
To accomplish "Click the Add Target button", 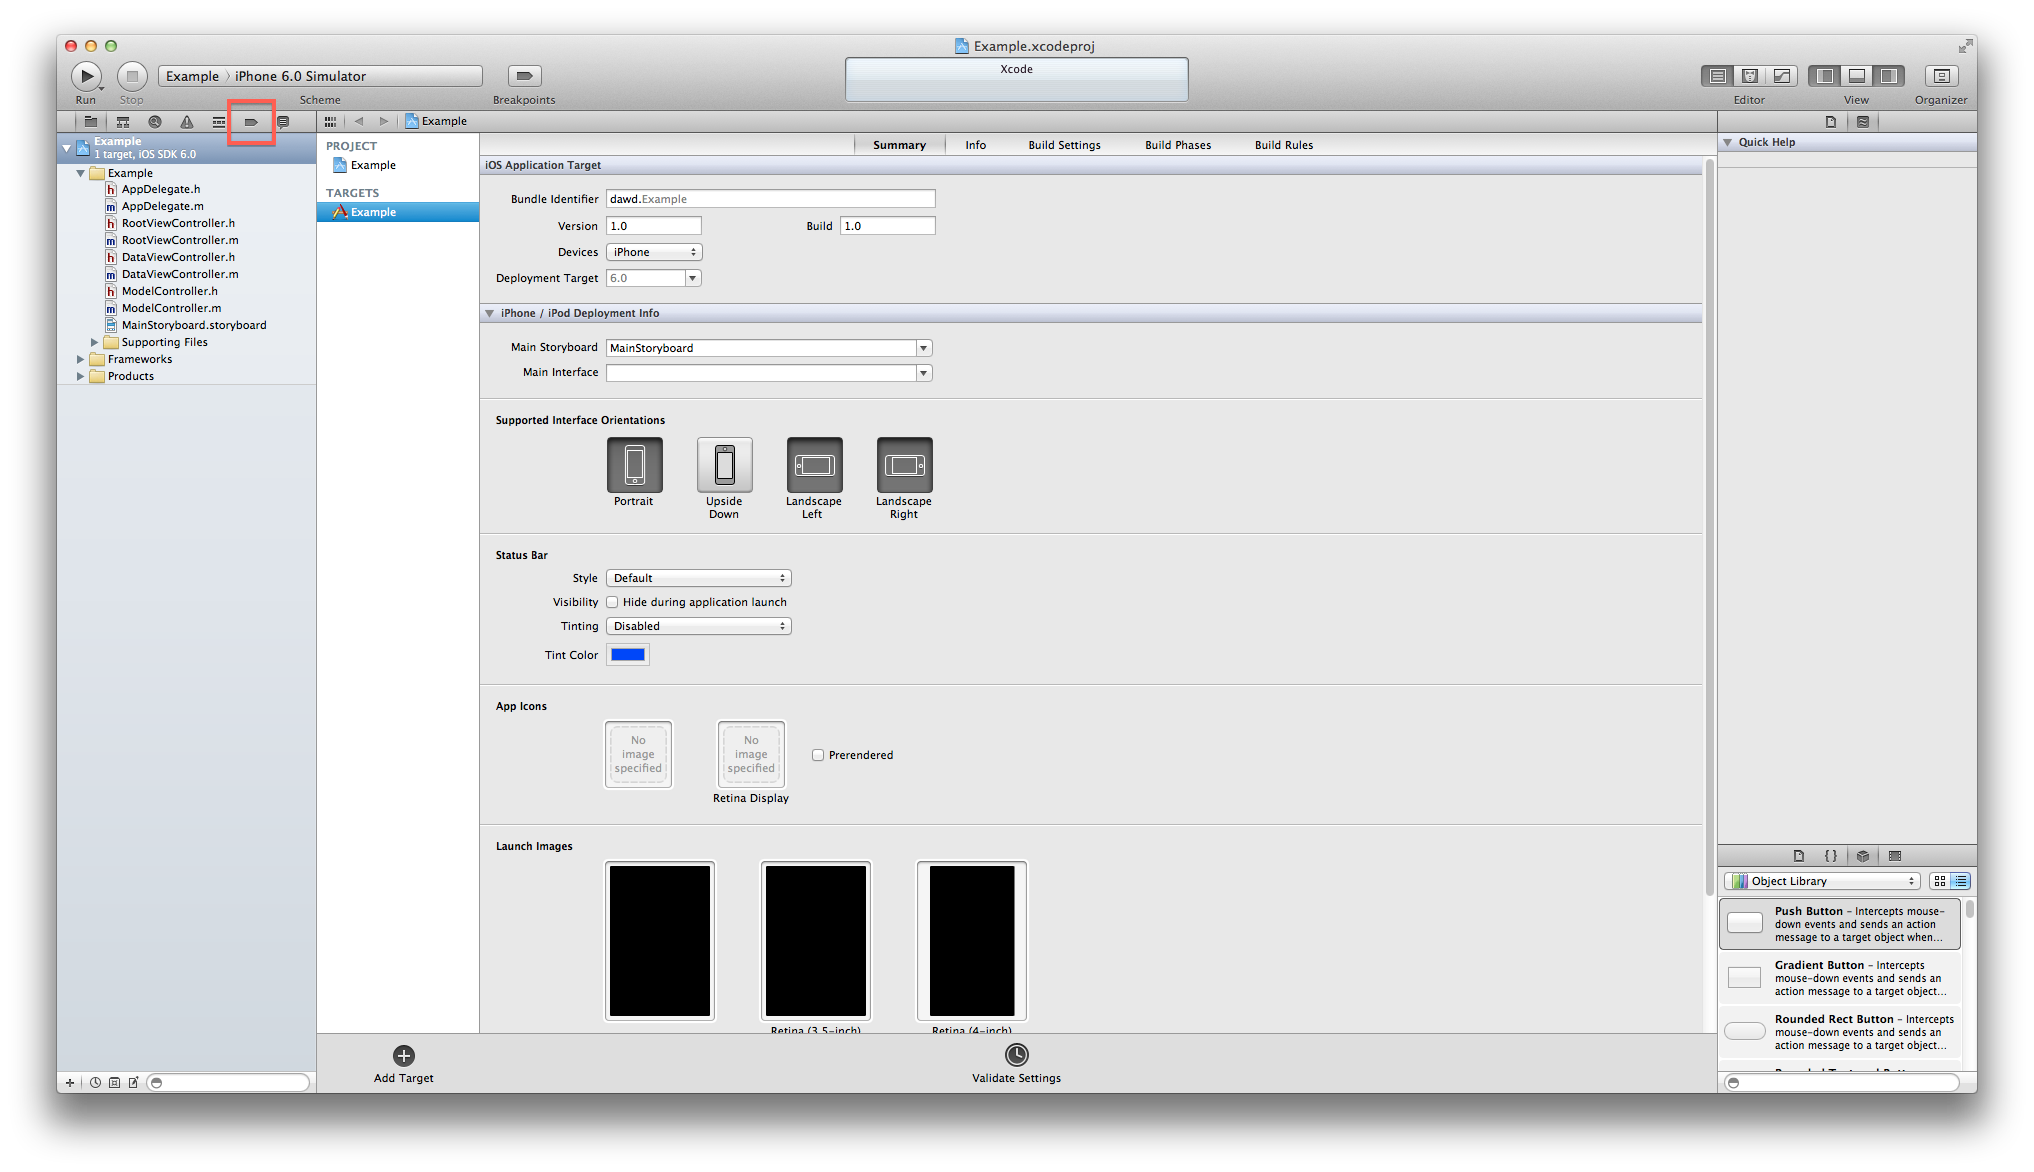I will pos(404,1064).
